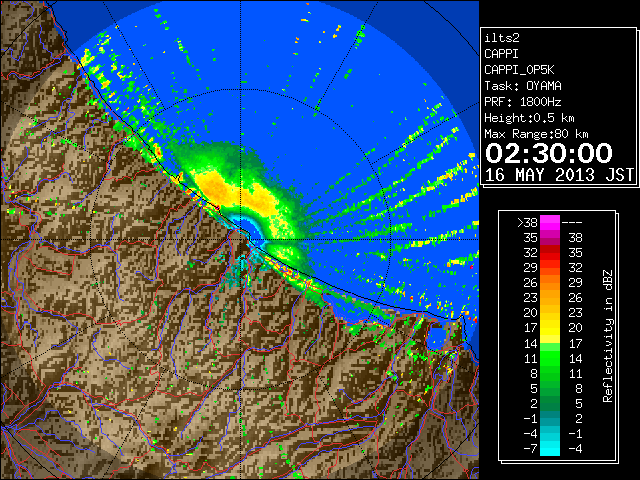Click the 'ilts2' label in the info box

502,38
